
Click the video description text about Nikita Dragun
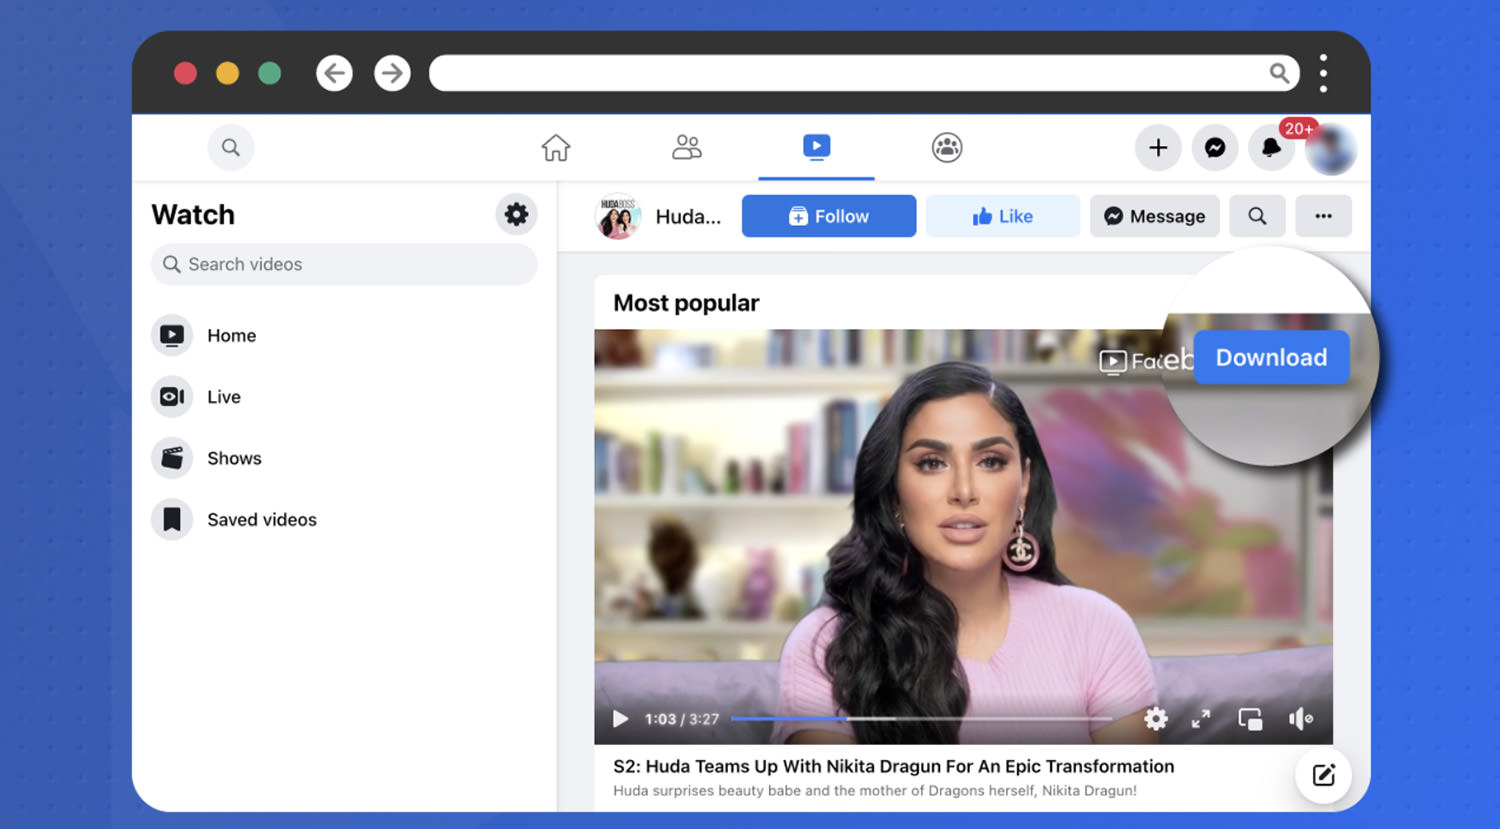(875, 790)
